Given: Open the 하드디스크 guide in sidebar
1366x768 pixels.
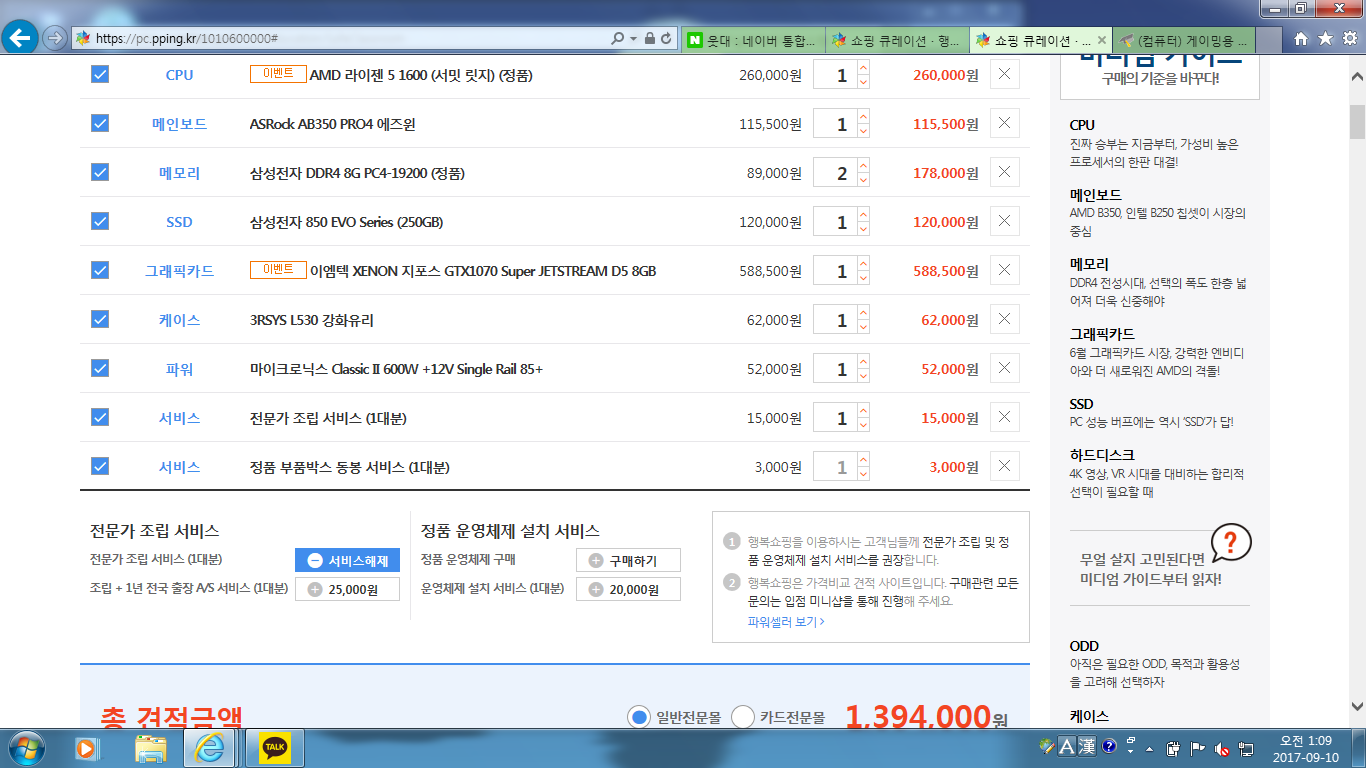Looking at the screenshot, I should click(x=1102, y=455).
